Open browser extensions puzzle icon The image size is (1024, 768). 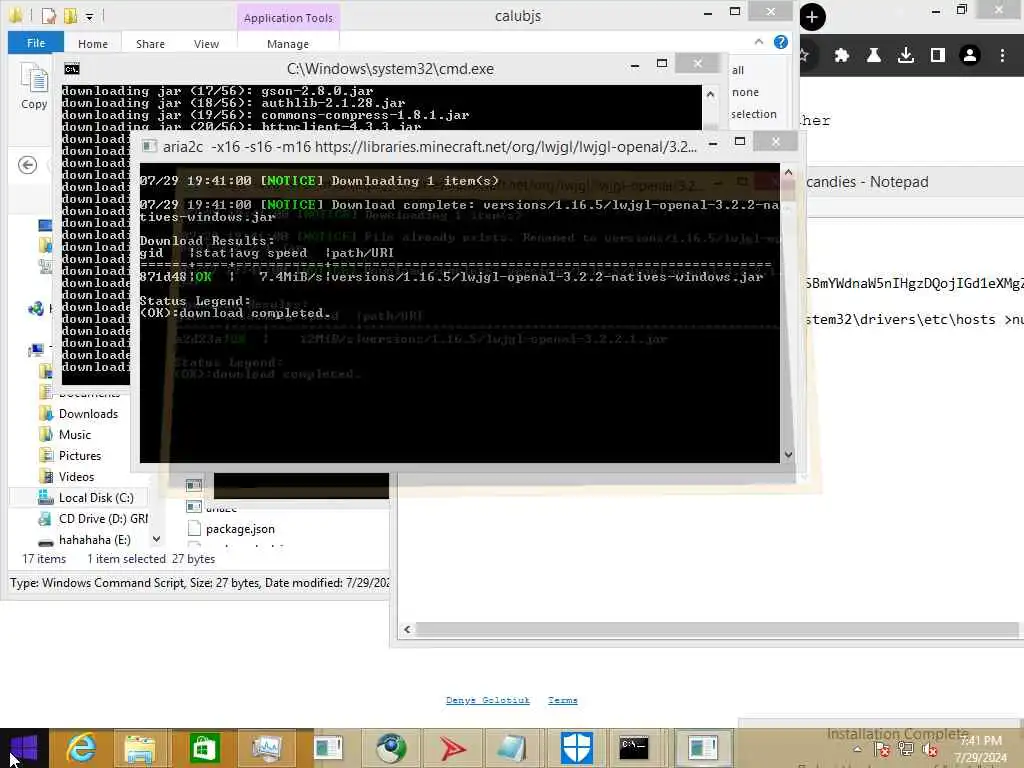841,56
